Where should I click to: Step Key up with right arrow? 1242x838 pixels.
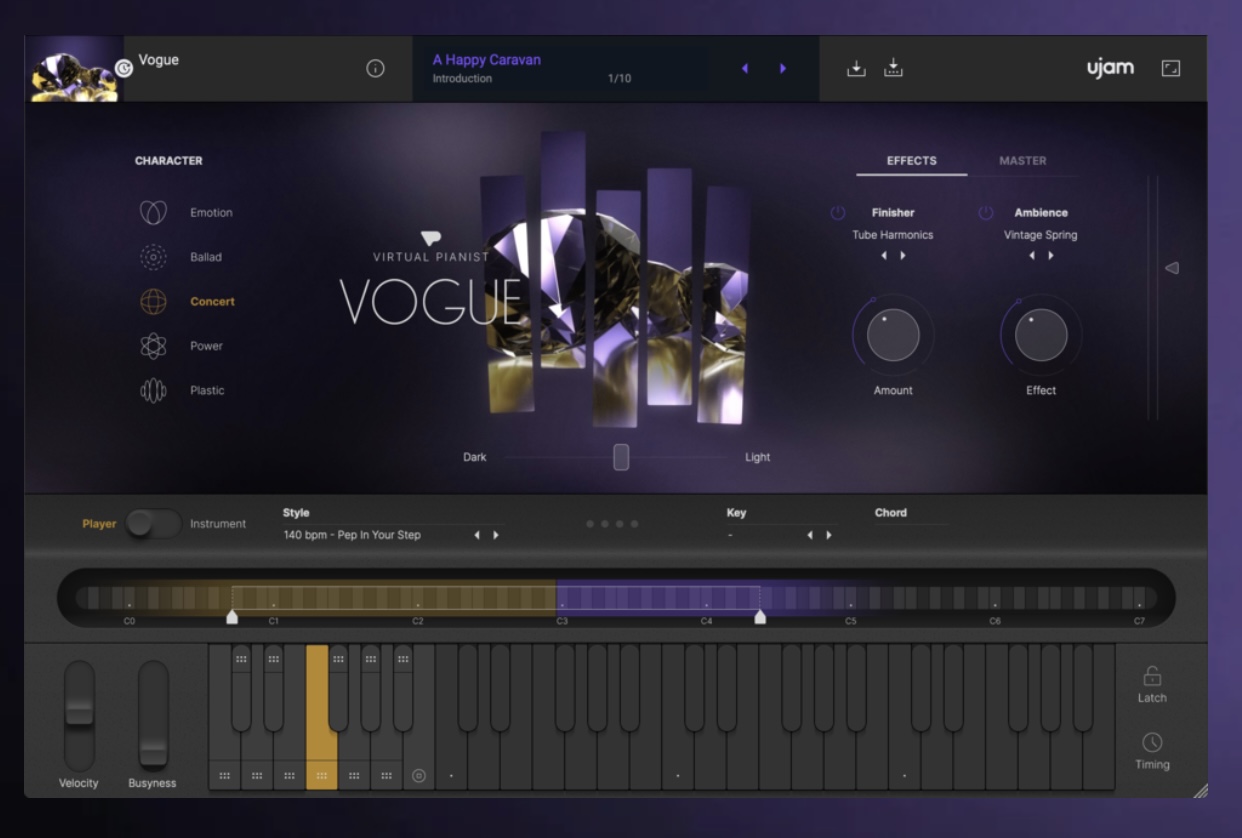829,535
